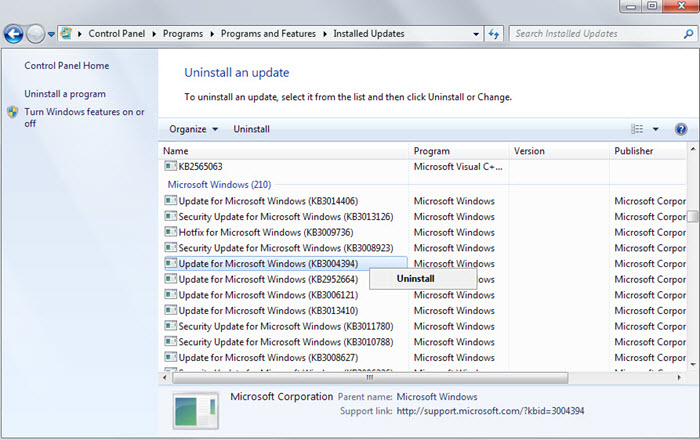
Task: Select Update for Microsoft Windows (KB3008627)
Action: click(268, 357)
